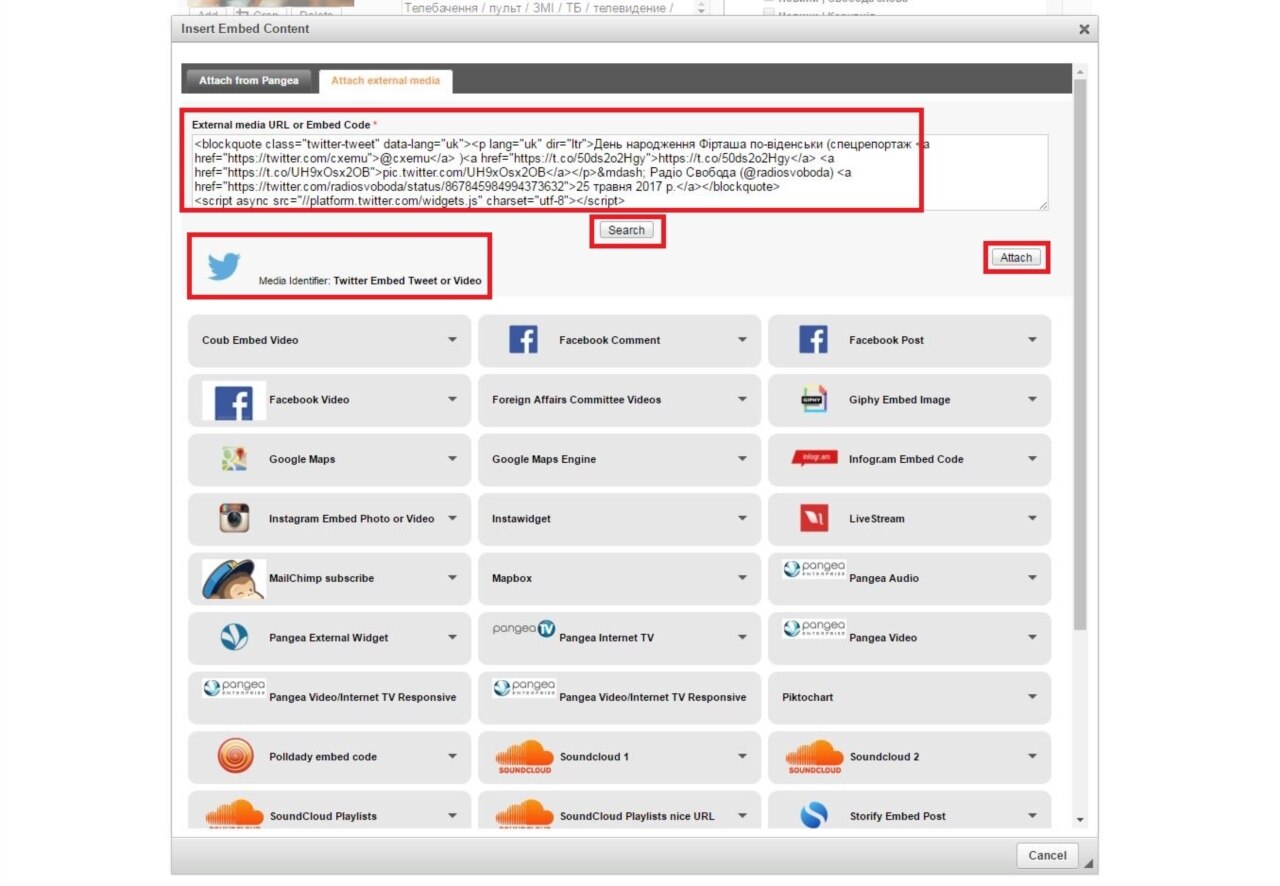Choose the Instagram camera icon
The height and width of the screenshot is (886, 1280).
pos(234,518)
